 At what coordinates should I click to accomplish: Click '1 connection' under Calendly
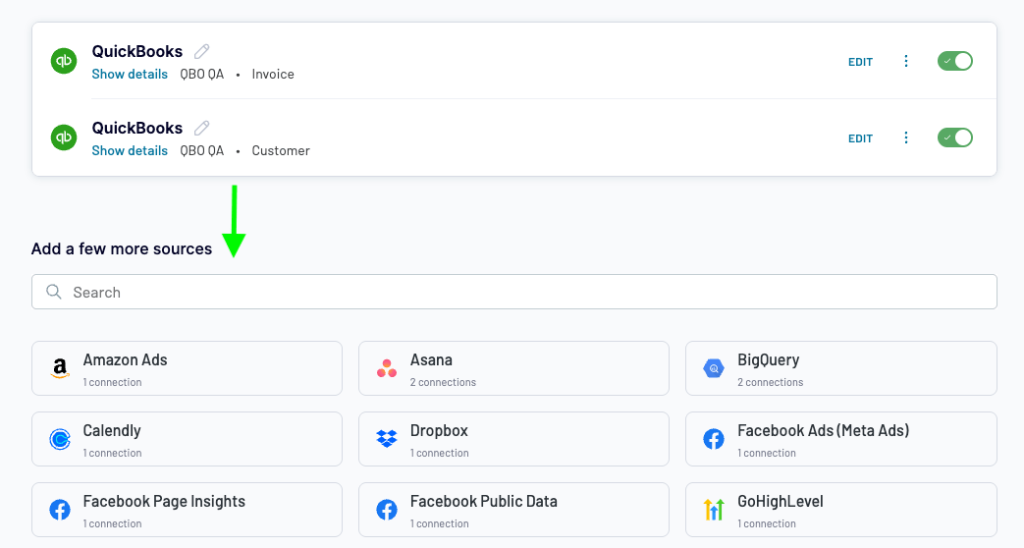[x=112, y=453]
